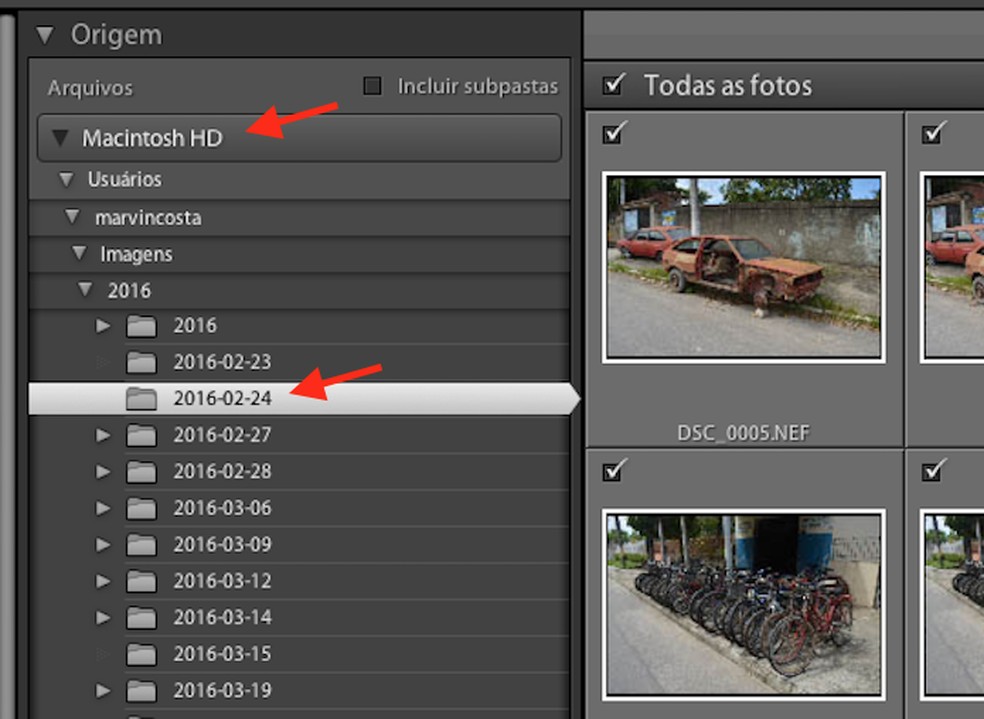Open the DSC_0005.NEF photo thumbnail
Viewport: 984px width, 719px height.
click(x=744, y=267)
